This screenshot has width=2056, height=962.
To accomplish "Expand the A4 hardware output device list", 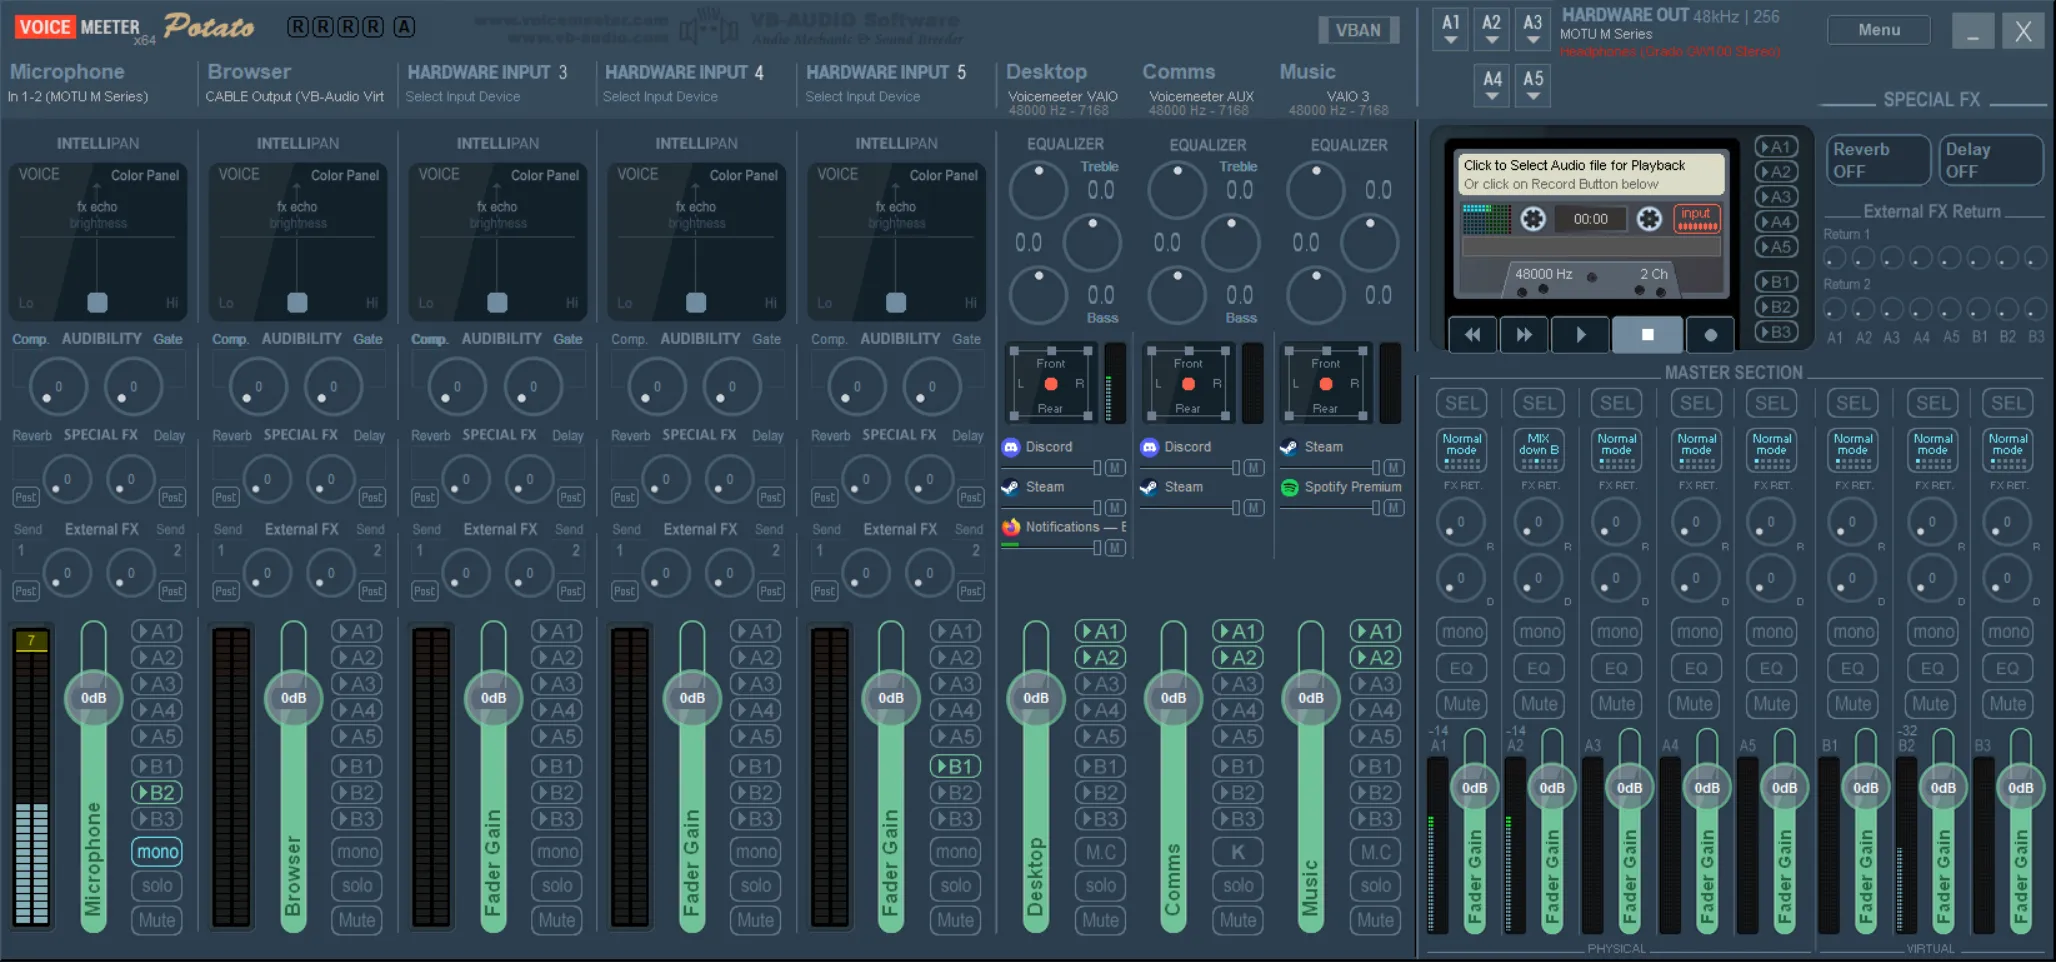I will click(1492, 86).
